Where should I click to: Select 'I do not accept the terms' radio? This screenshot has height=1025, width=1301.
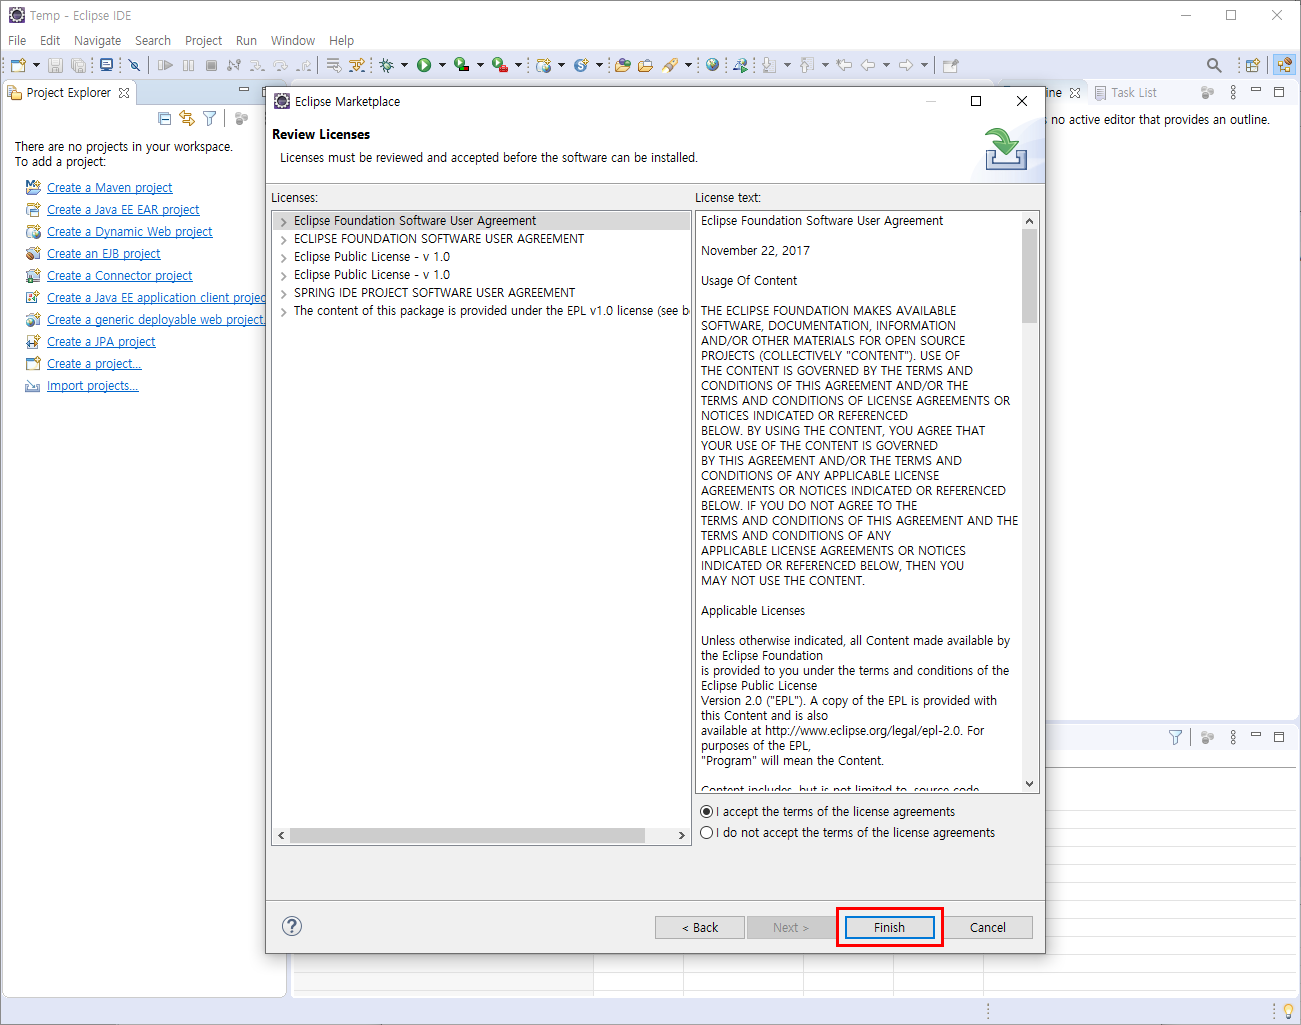[x=707, y=832]
